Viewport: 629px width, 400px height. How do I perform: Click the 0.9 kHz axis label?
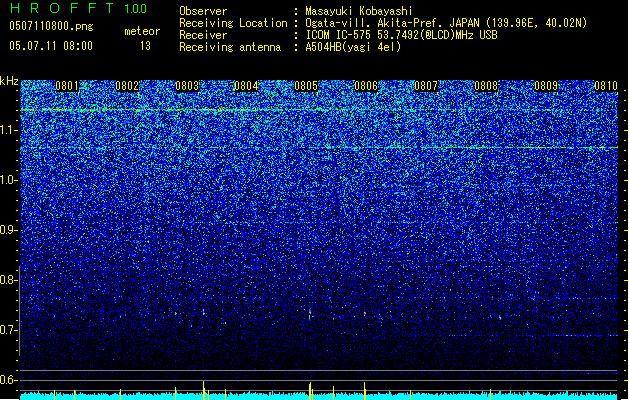(9, 230)
